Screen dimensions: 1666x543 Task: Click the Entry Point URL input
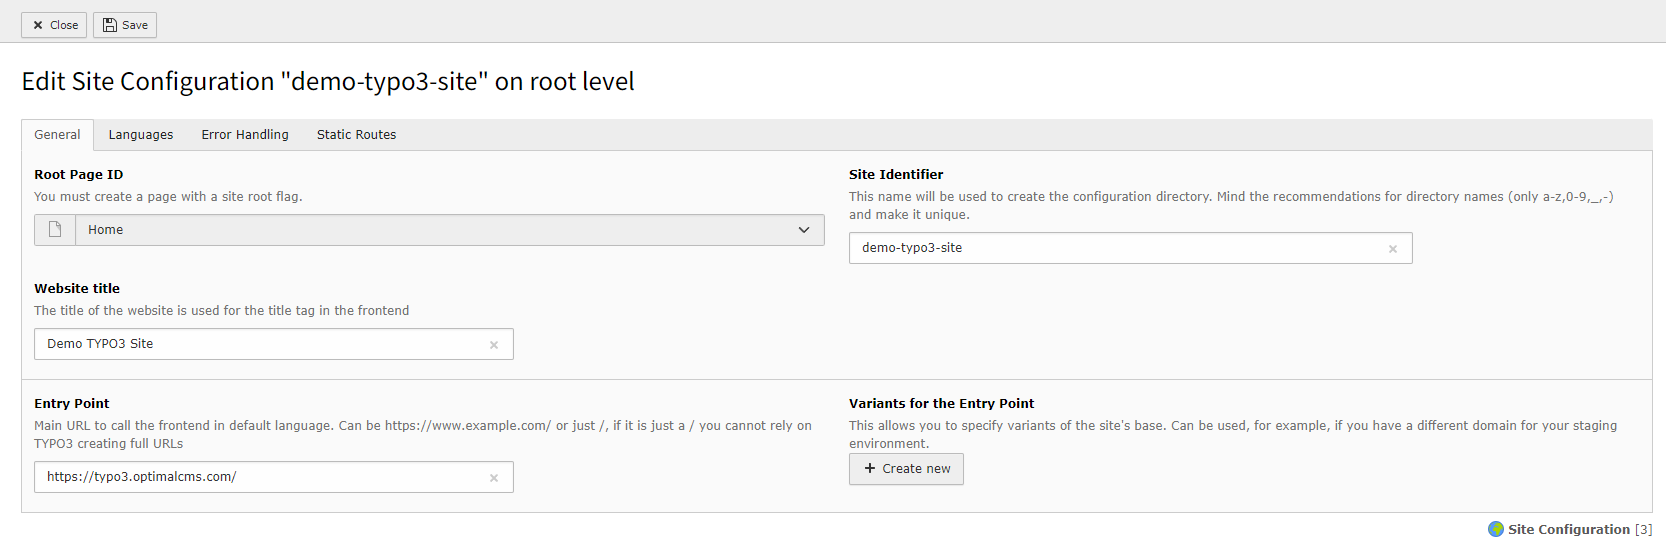click(x=260, y=477)
